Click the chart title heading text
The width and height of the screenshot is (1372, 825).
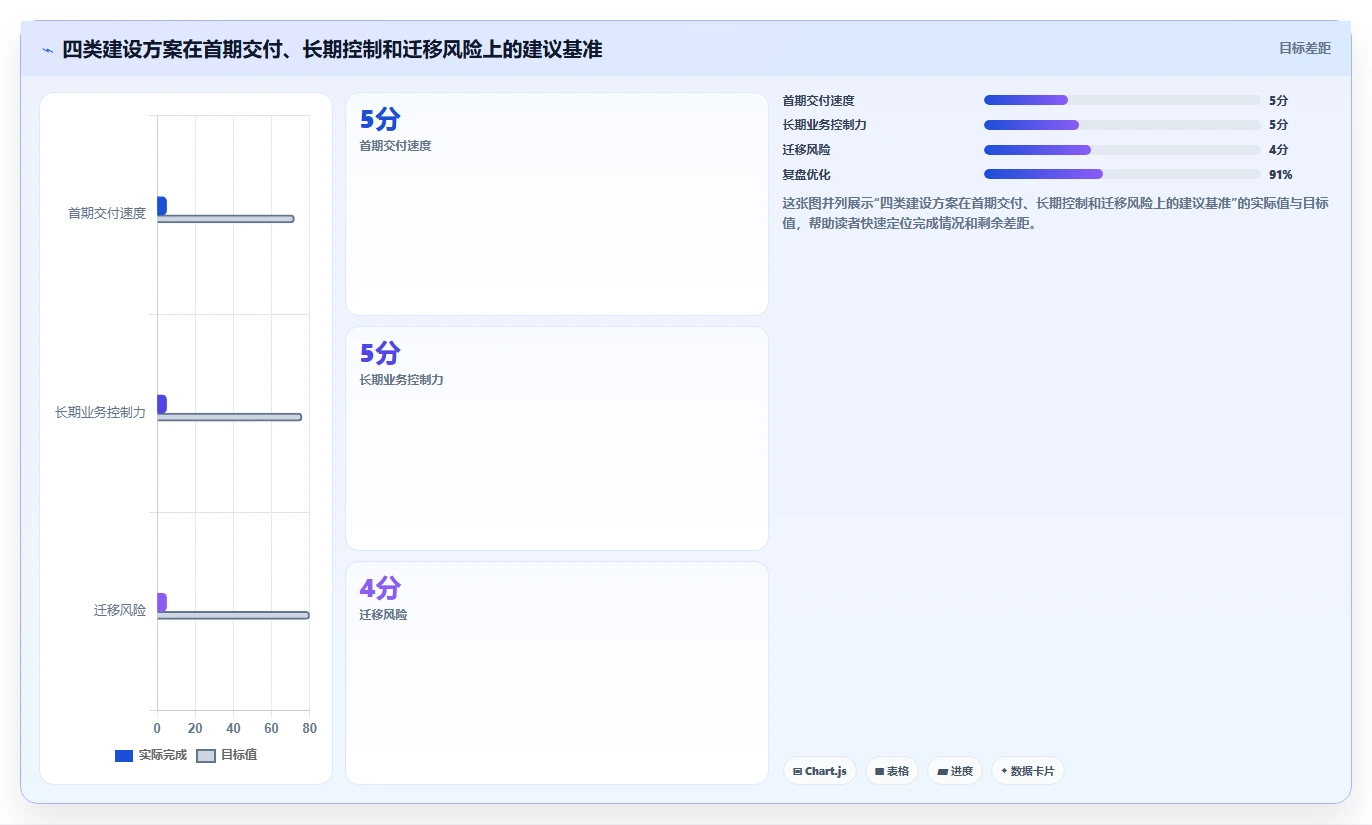tap(332, 50)
